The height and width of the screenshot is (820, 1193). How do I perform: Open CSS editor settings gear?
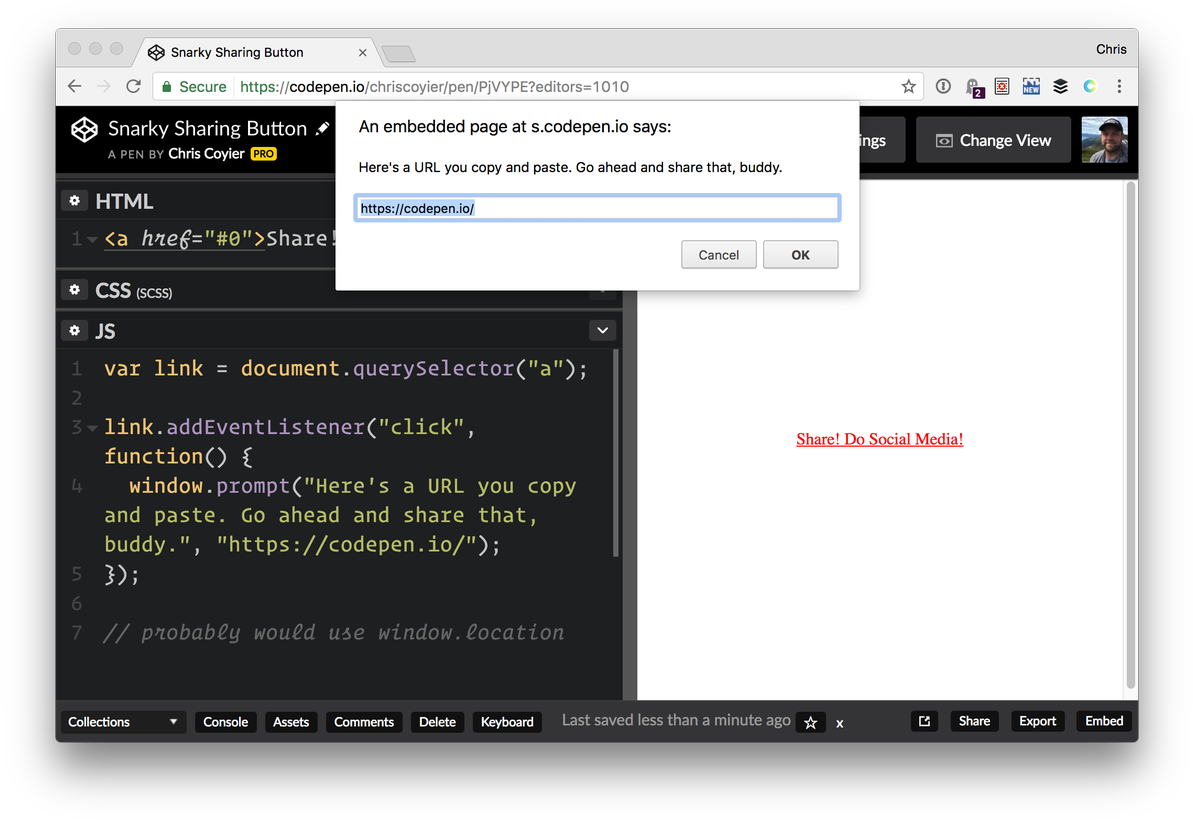(x=75, y=290)
